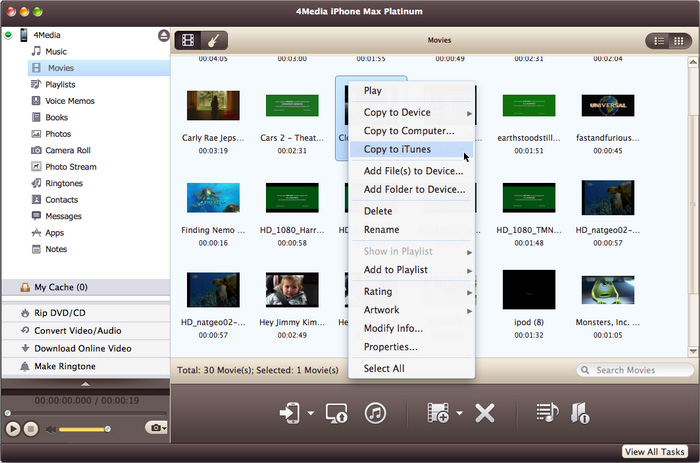
Task: Open the Copy to Device toolbar dropdown arrow
Action: coord(311,414)
